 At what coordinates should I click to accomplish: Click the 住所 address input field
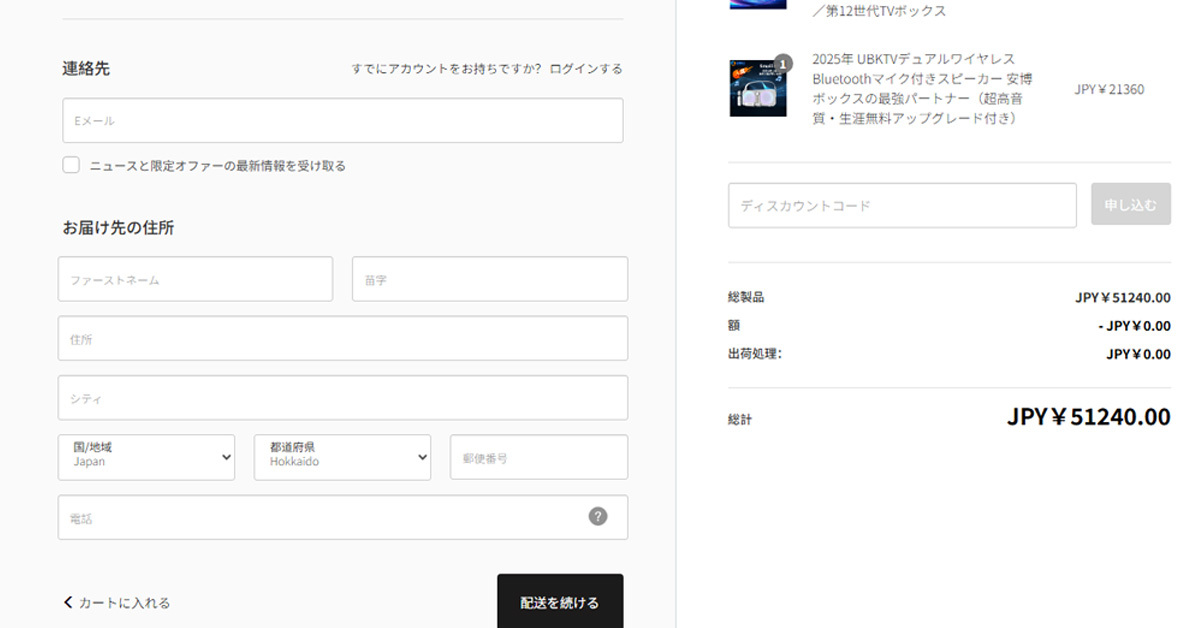click(342, 339)
